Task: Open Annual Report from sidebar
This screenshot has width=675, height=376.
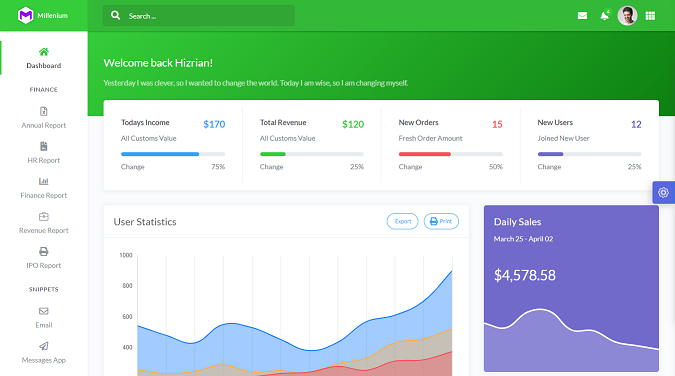Action: [43, 118]
